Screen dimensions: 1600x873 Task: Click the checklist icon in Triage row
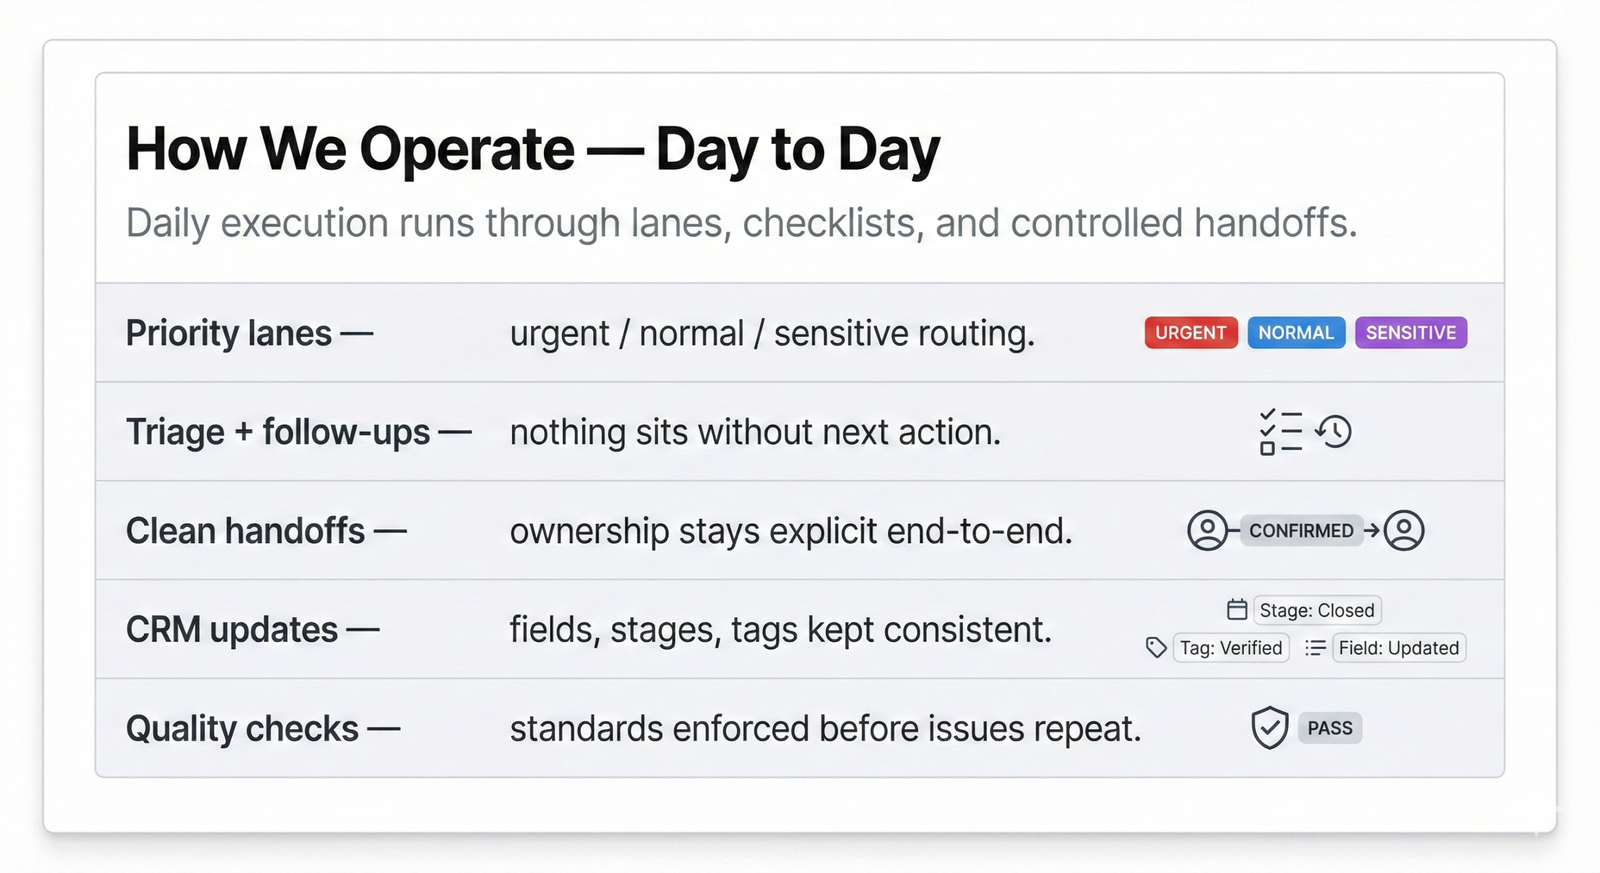tap(1280, 432)
